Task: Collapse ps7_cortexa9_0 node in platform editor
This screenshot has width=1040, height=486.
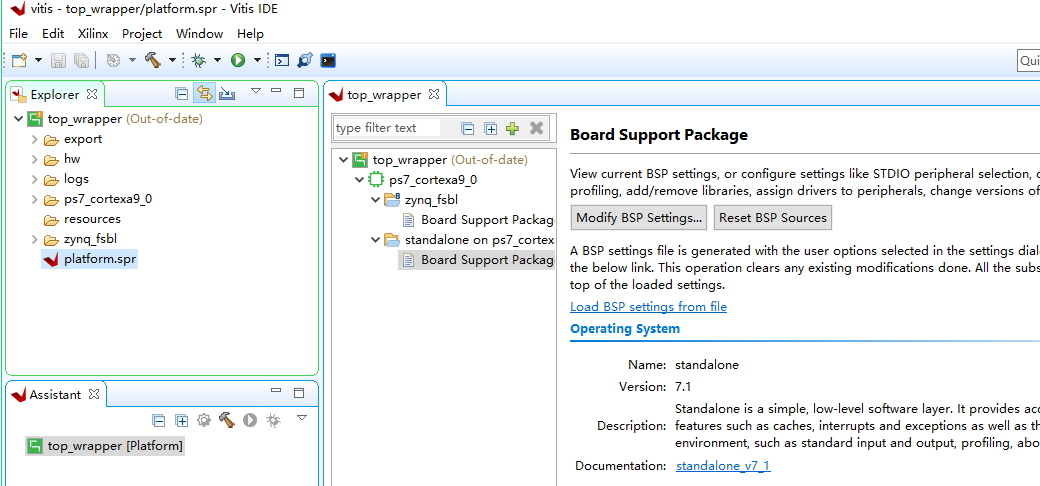Action: click(x=359, y=180)
